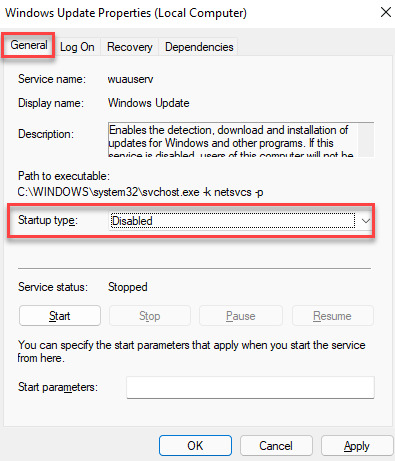Click the Start service button

[x=60, y=316]
